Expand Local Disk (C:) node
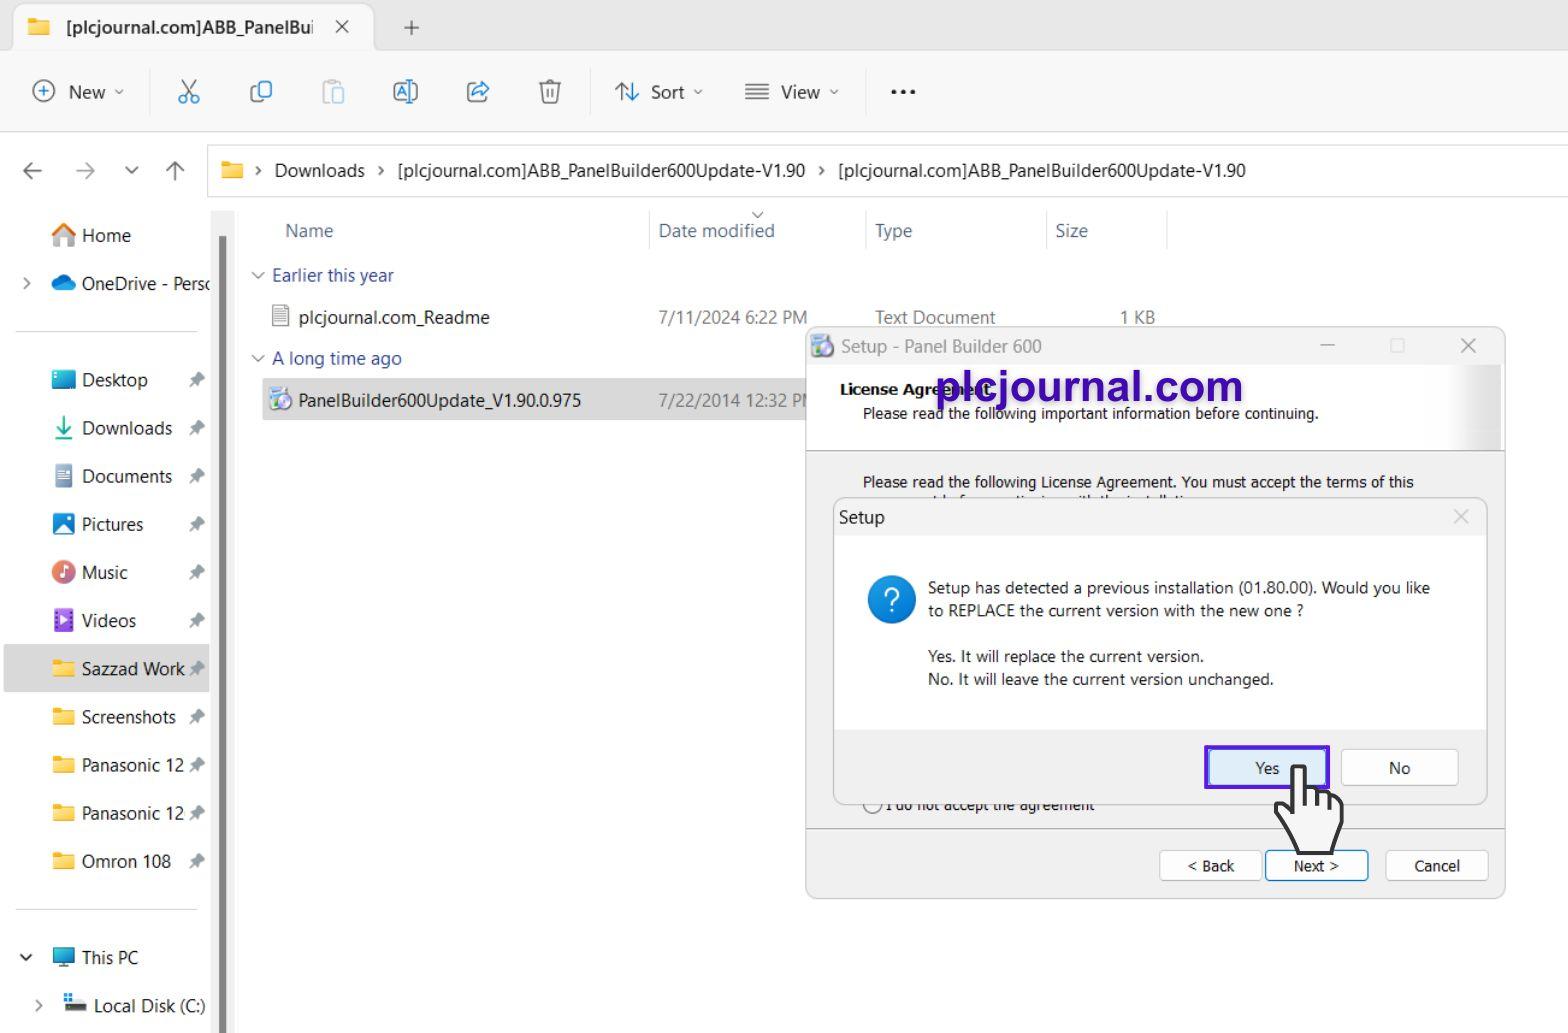 [38, 1005]
